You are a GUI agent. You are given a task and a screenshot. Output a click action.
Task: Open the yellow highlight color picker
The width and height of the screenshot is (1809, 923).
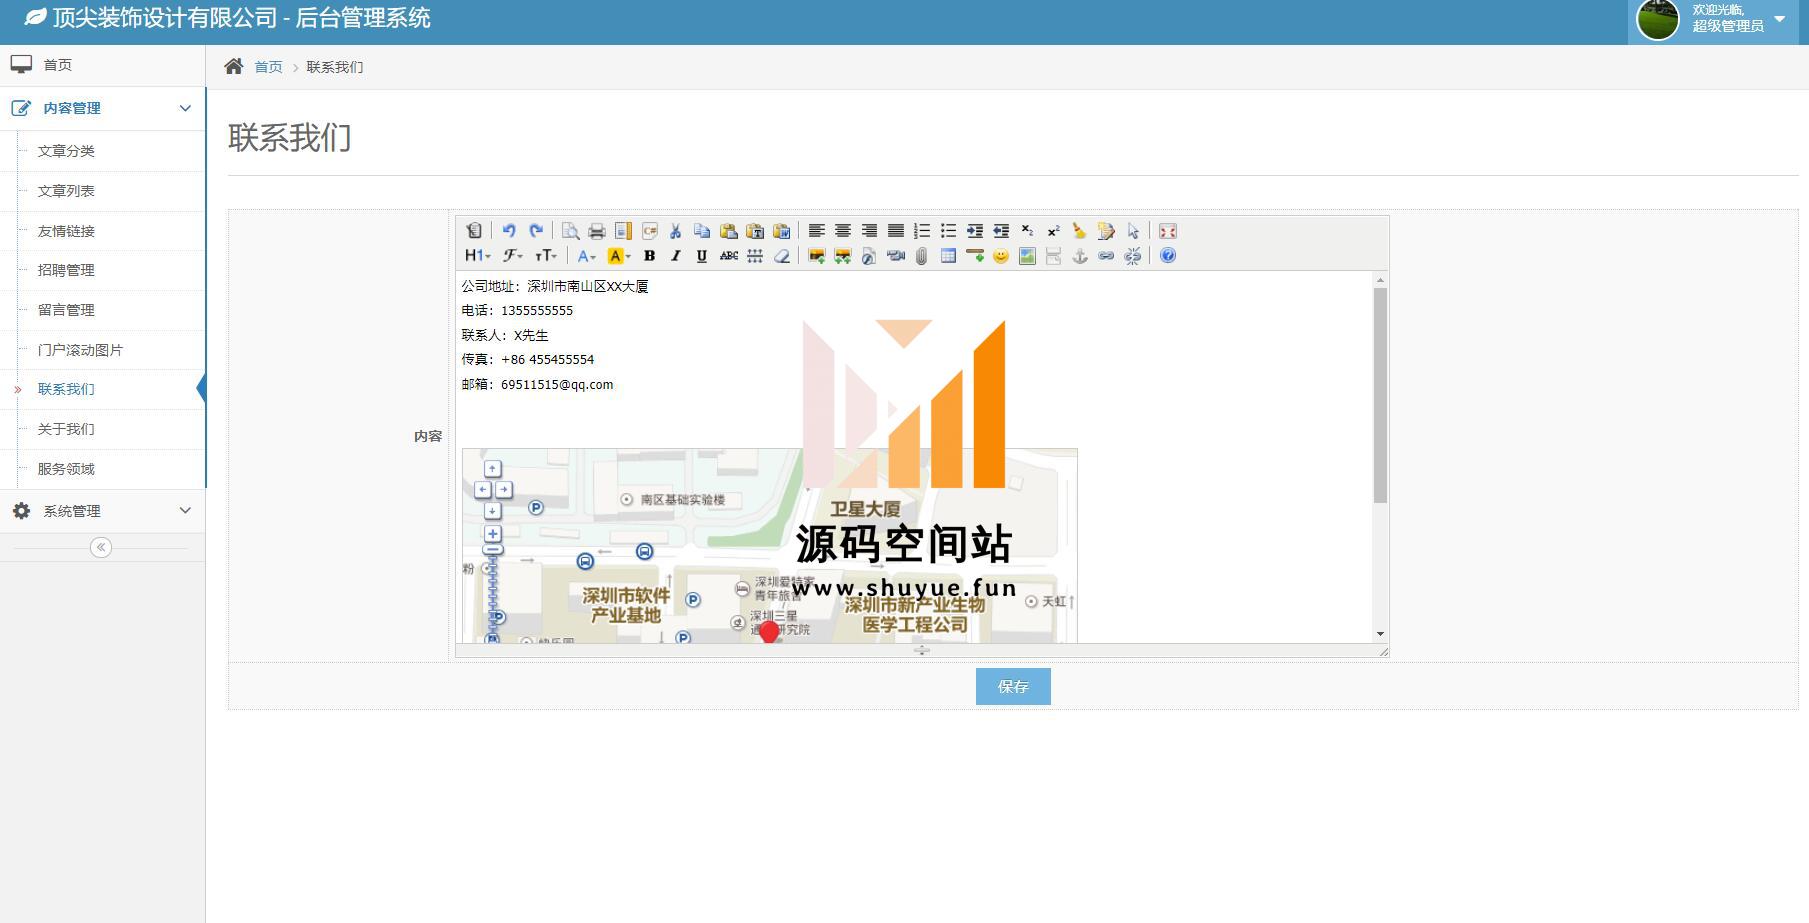pyautogui.click(x=619, y=256)
